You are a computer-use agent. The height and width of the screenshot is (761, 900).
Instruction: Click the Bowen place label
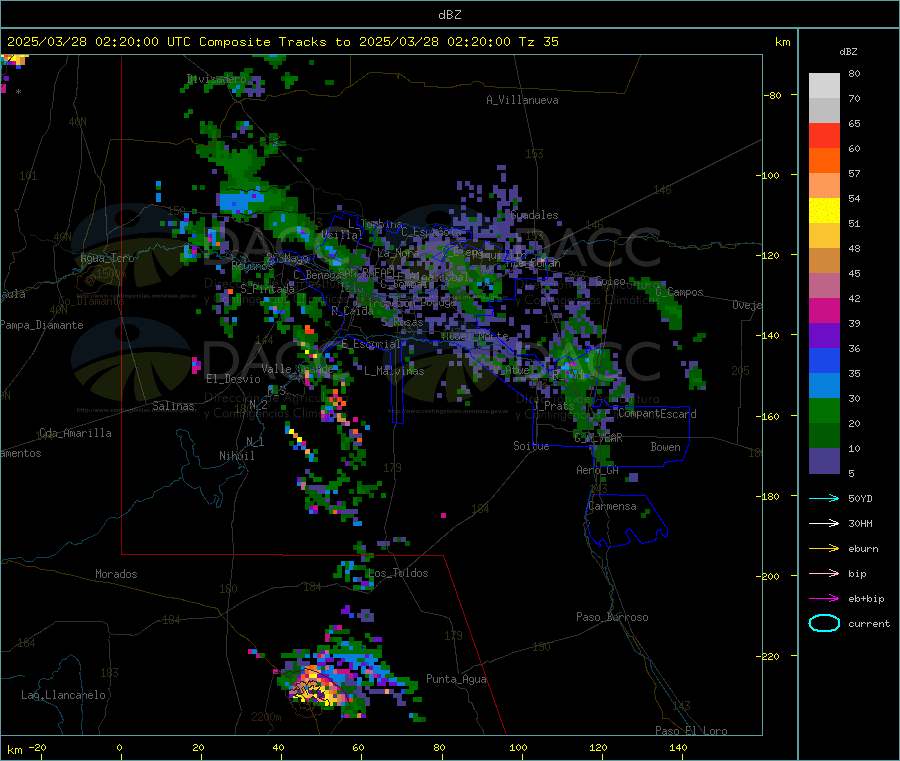pos(666,447)
